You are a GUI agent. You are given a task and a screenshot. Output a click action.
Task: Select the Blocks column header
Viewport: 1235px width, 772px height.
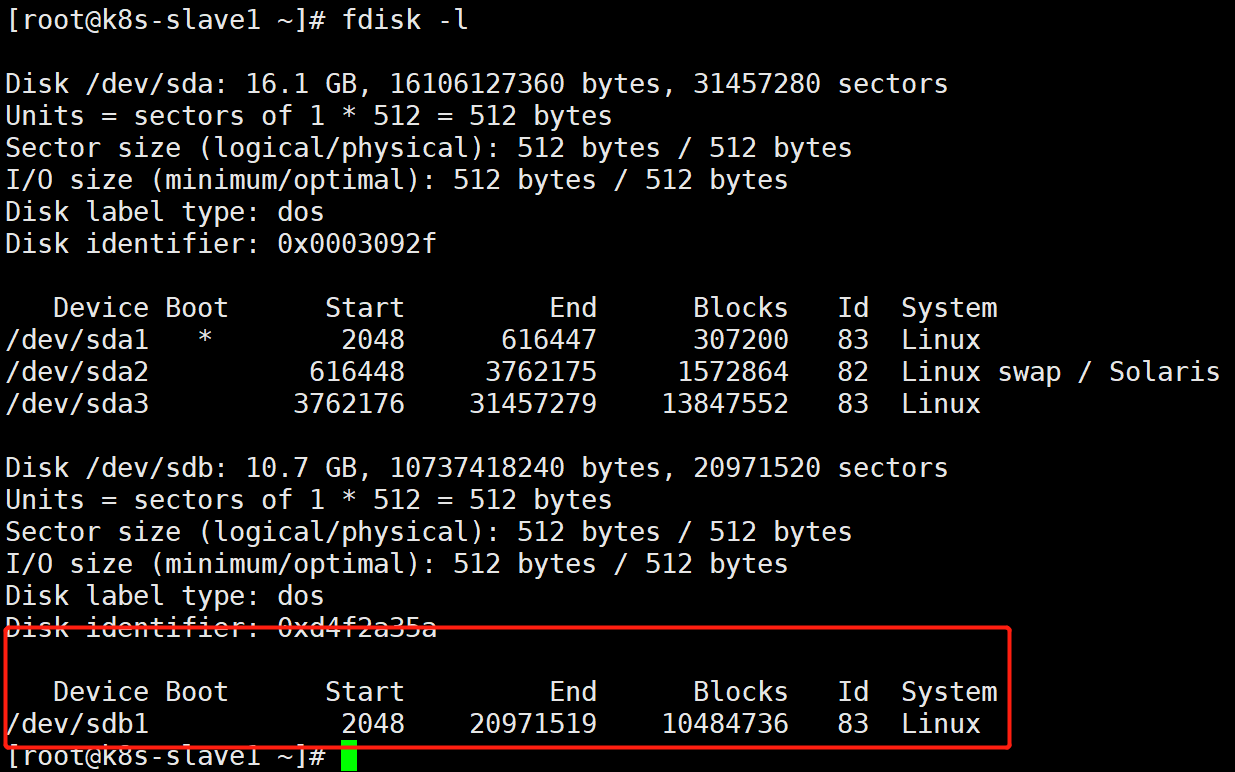pyautogui.click(x=740, y=307)
